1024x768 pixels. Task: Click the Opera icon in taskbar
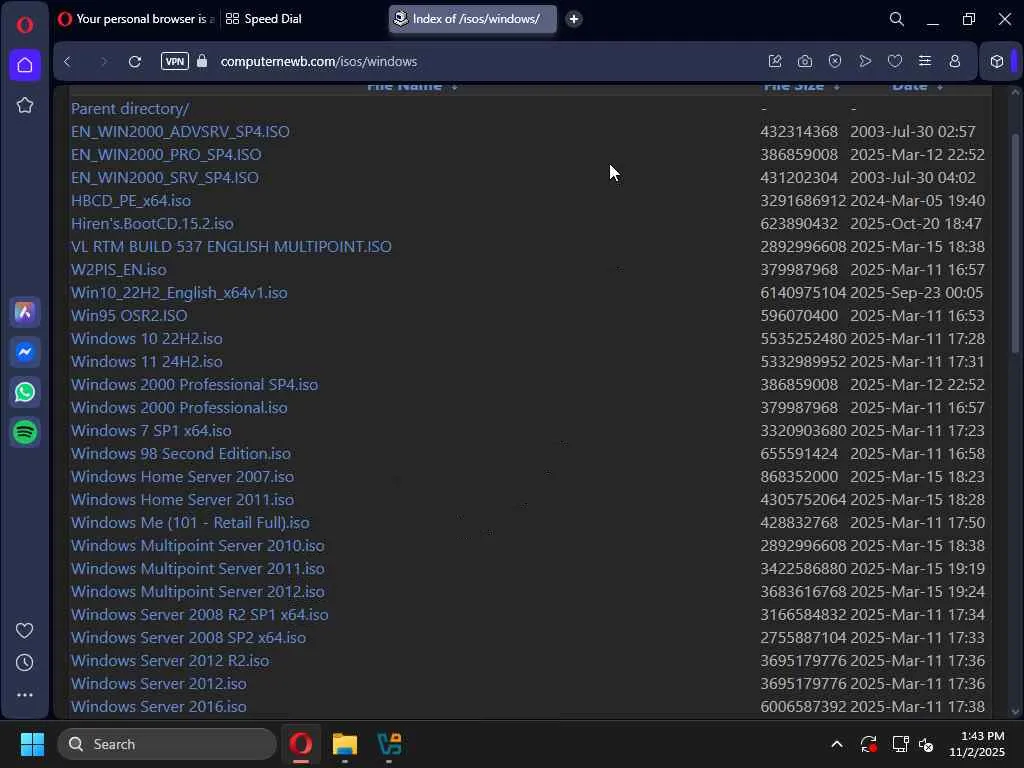coord(300,744)
